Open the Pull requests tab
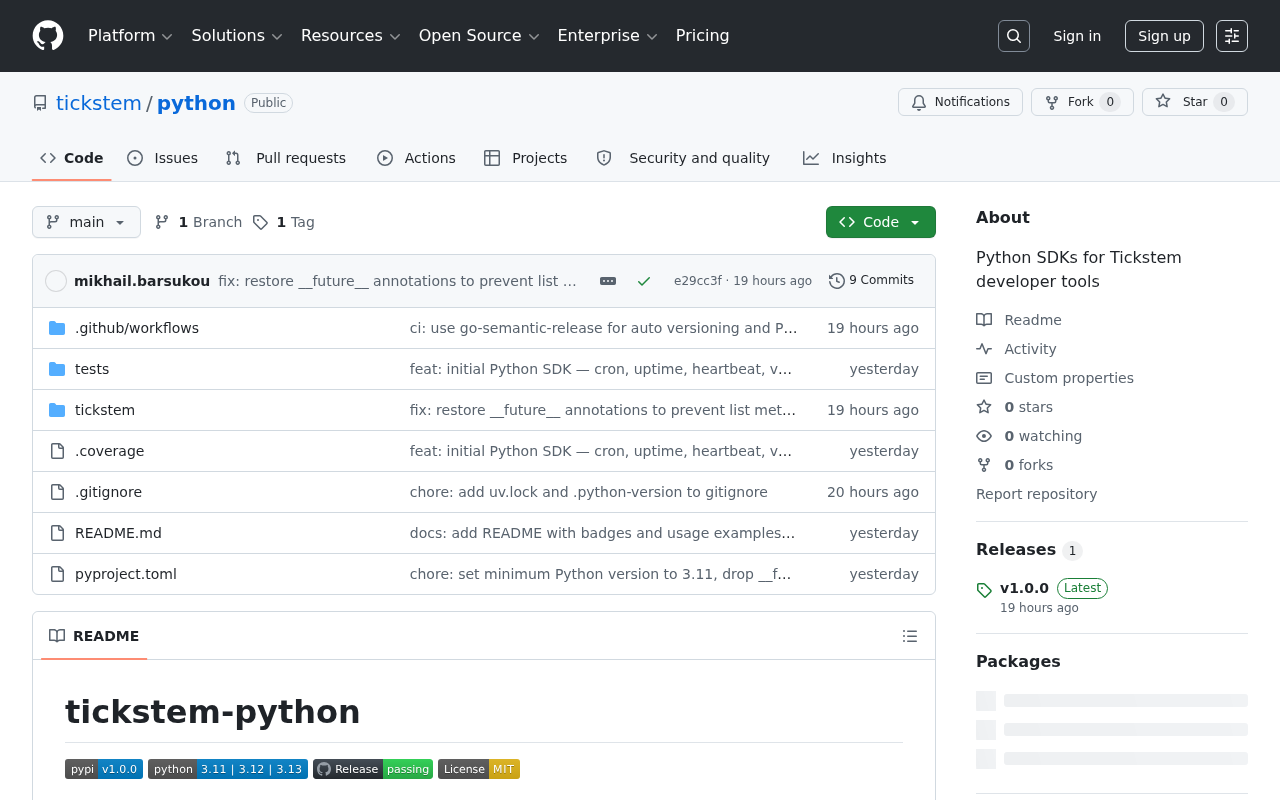 (286, 158)
